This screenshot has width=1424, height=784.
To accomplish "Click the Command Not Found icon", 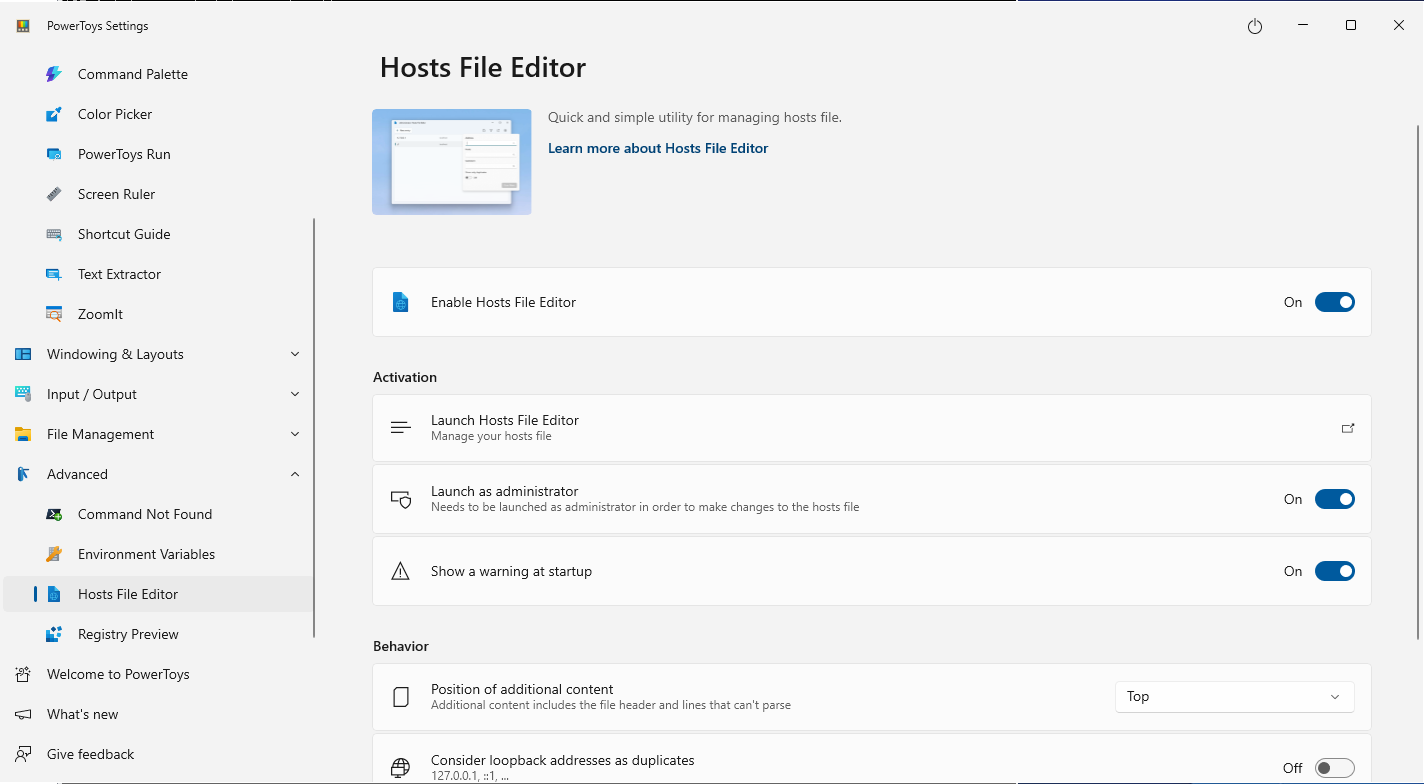I will click(54, 514).
